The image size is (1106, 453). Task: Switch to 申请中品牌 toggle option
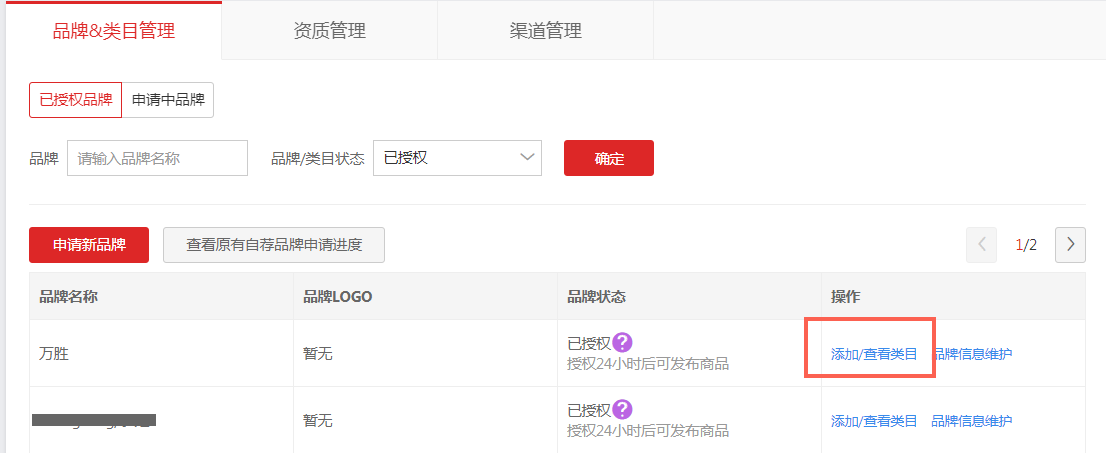(168, 100)
